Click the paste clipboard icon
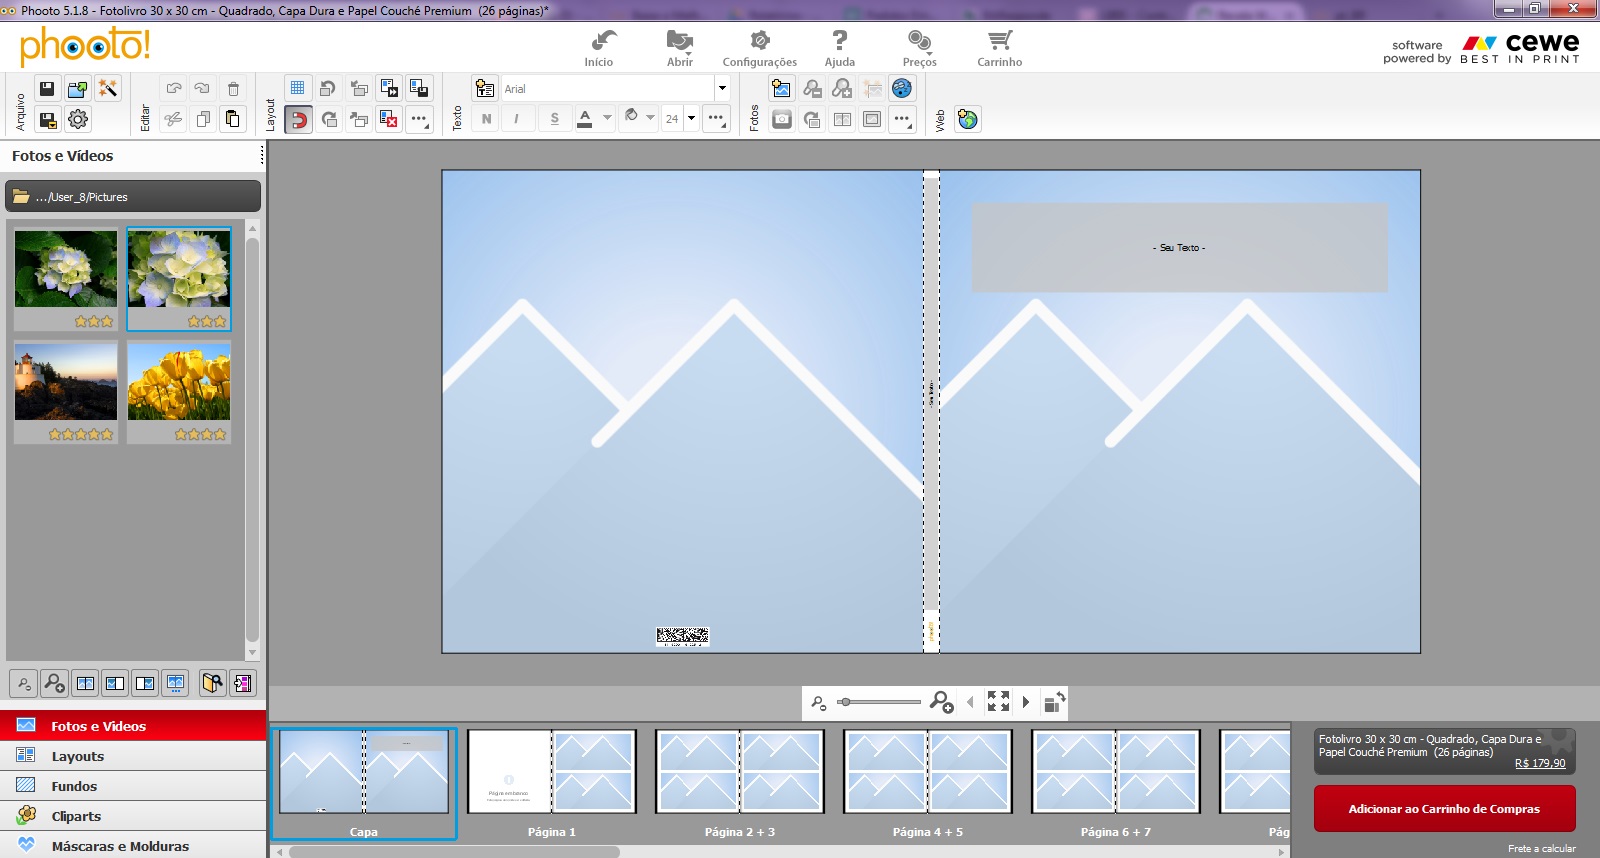1600x858 pixels. [233, 119]
